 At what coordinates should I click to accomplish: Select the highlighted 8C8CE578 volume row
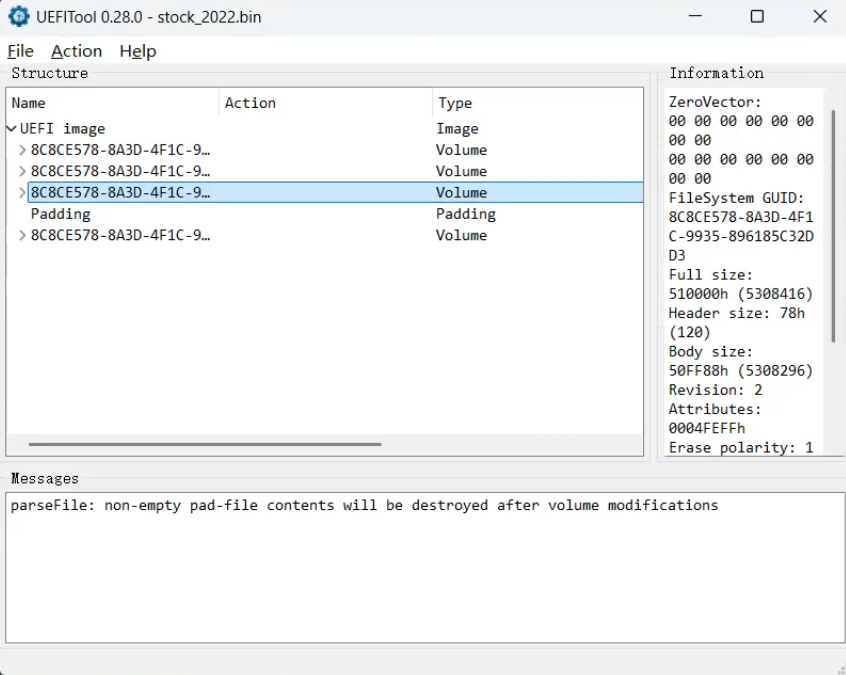[x=335, y=193]
